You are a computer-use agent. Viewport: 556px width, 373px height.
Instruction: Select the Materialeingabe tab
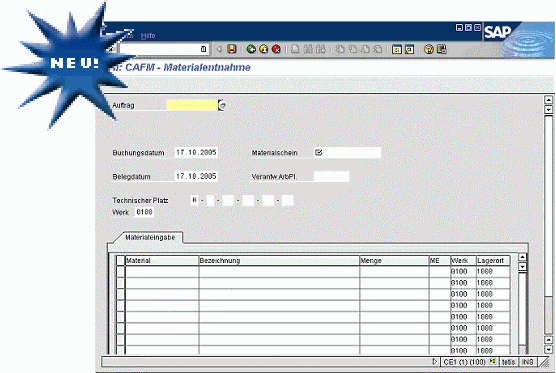pos(150,237)
